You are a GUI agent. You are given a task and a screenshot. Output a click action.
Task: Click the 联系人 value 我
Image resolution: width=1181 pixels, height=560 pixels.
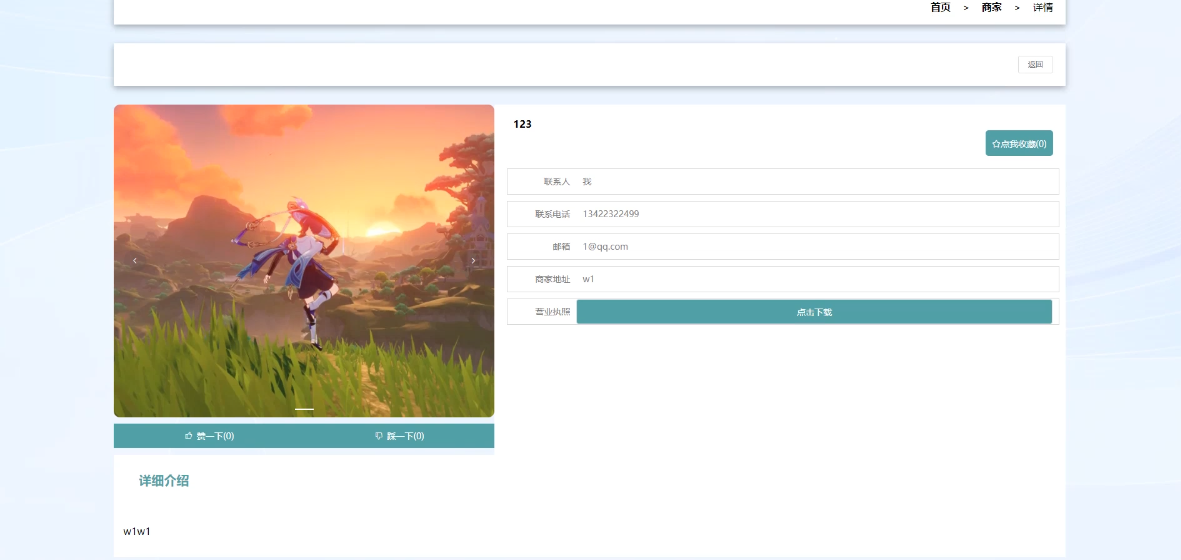(587, 181)
